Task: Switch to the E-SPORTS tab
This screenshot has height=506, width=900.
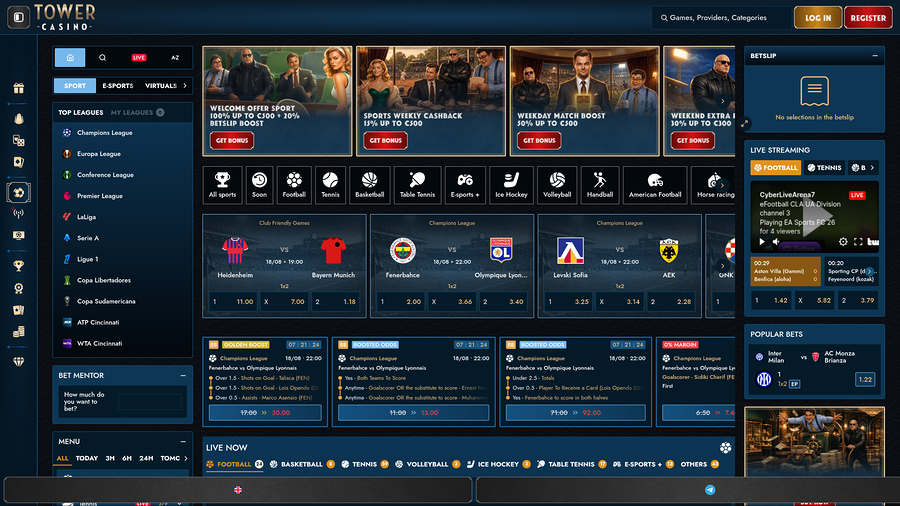Action: click(118, 85)
